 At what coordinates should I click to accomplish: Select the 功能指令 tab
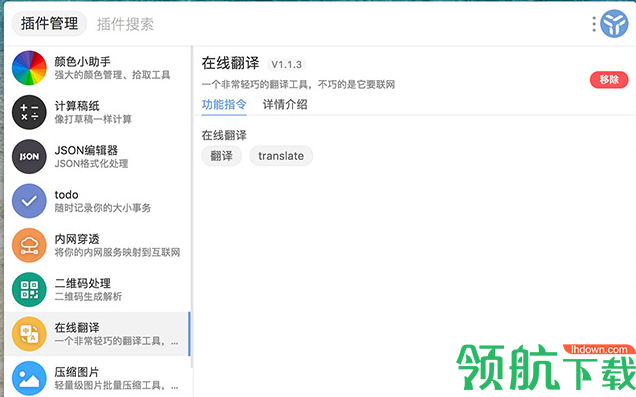coord(224,105)
